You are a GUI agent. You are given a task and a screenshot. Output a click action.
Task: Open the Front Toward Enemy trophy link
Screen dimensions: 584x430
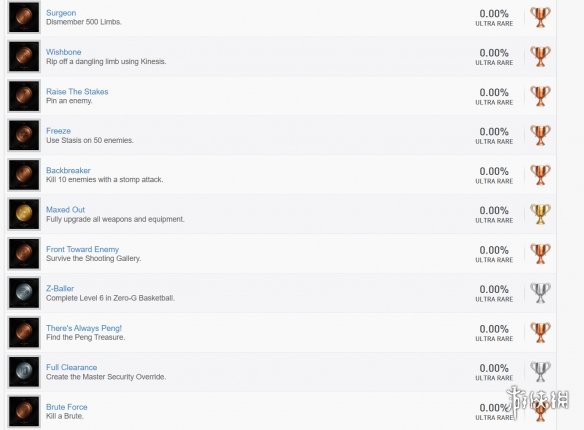(x=82, y=249)
